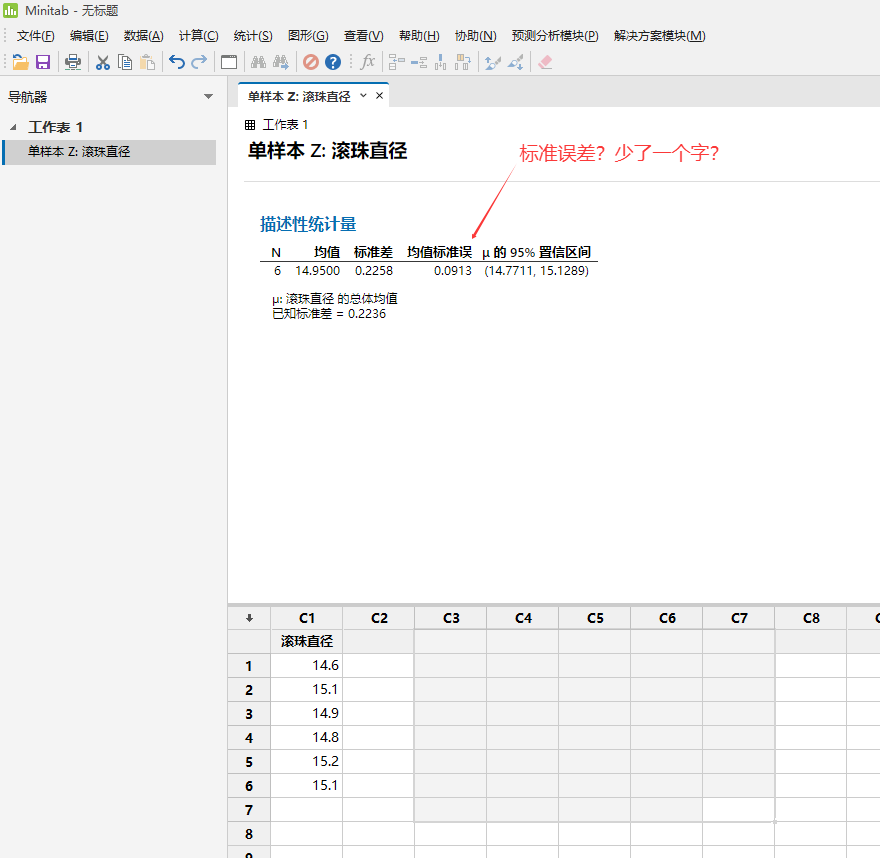Image resolution: width=880 pixels, height=858 pixels.
Task: Select column header C5
Action: (595, 618)
